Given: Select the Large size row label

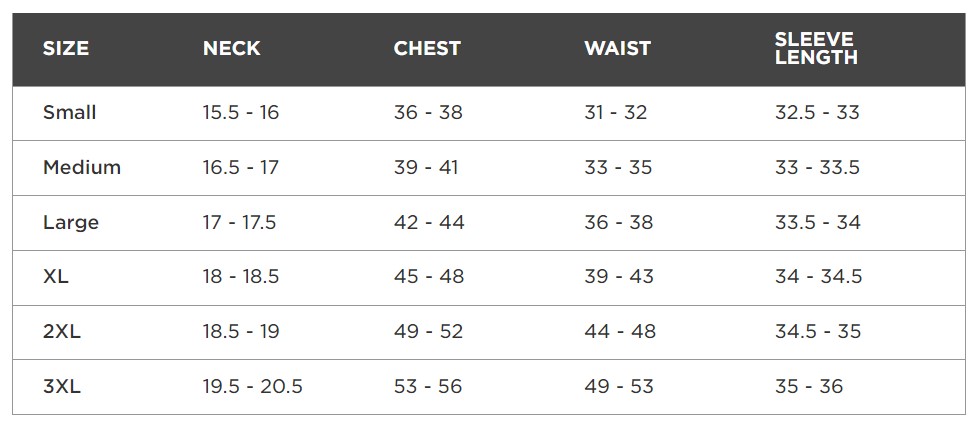Looking at the screenshot, I should [x=71, y=223].
